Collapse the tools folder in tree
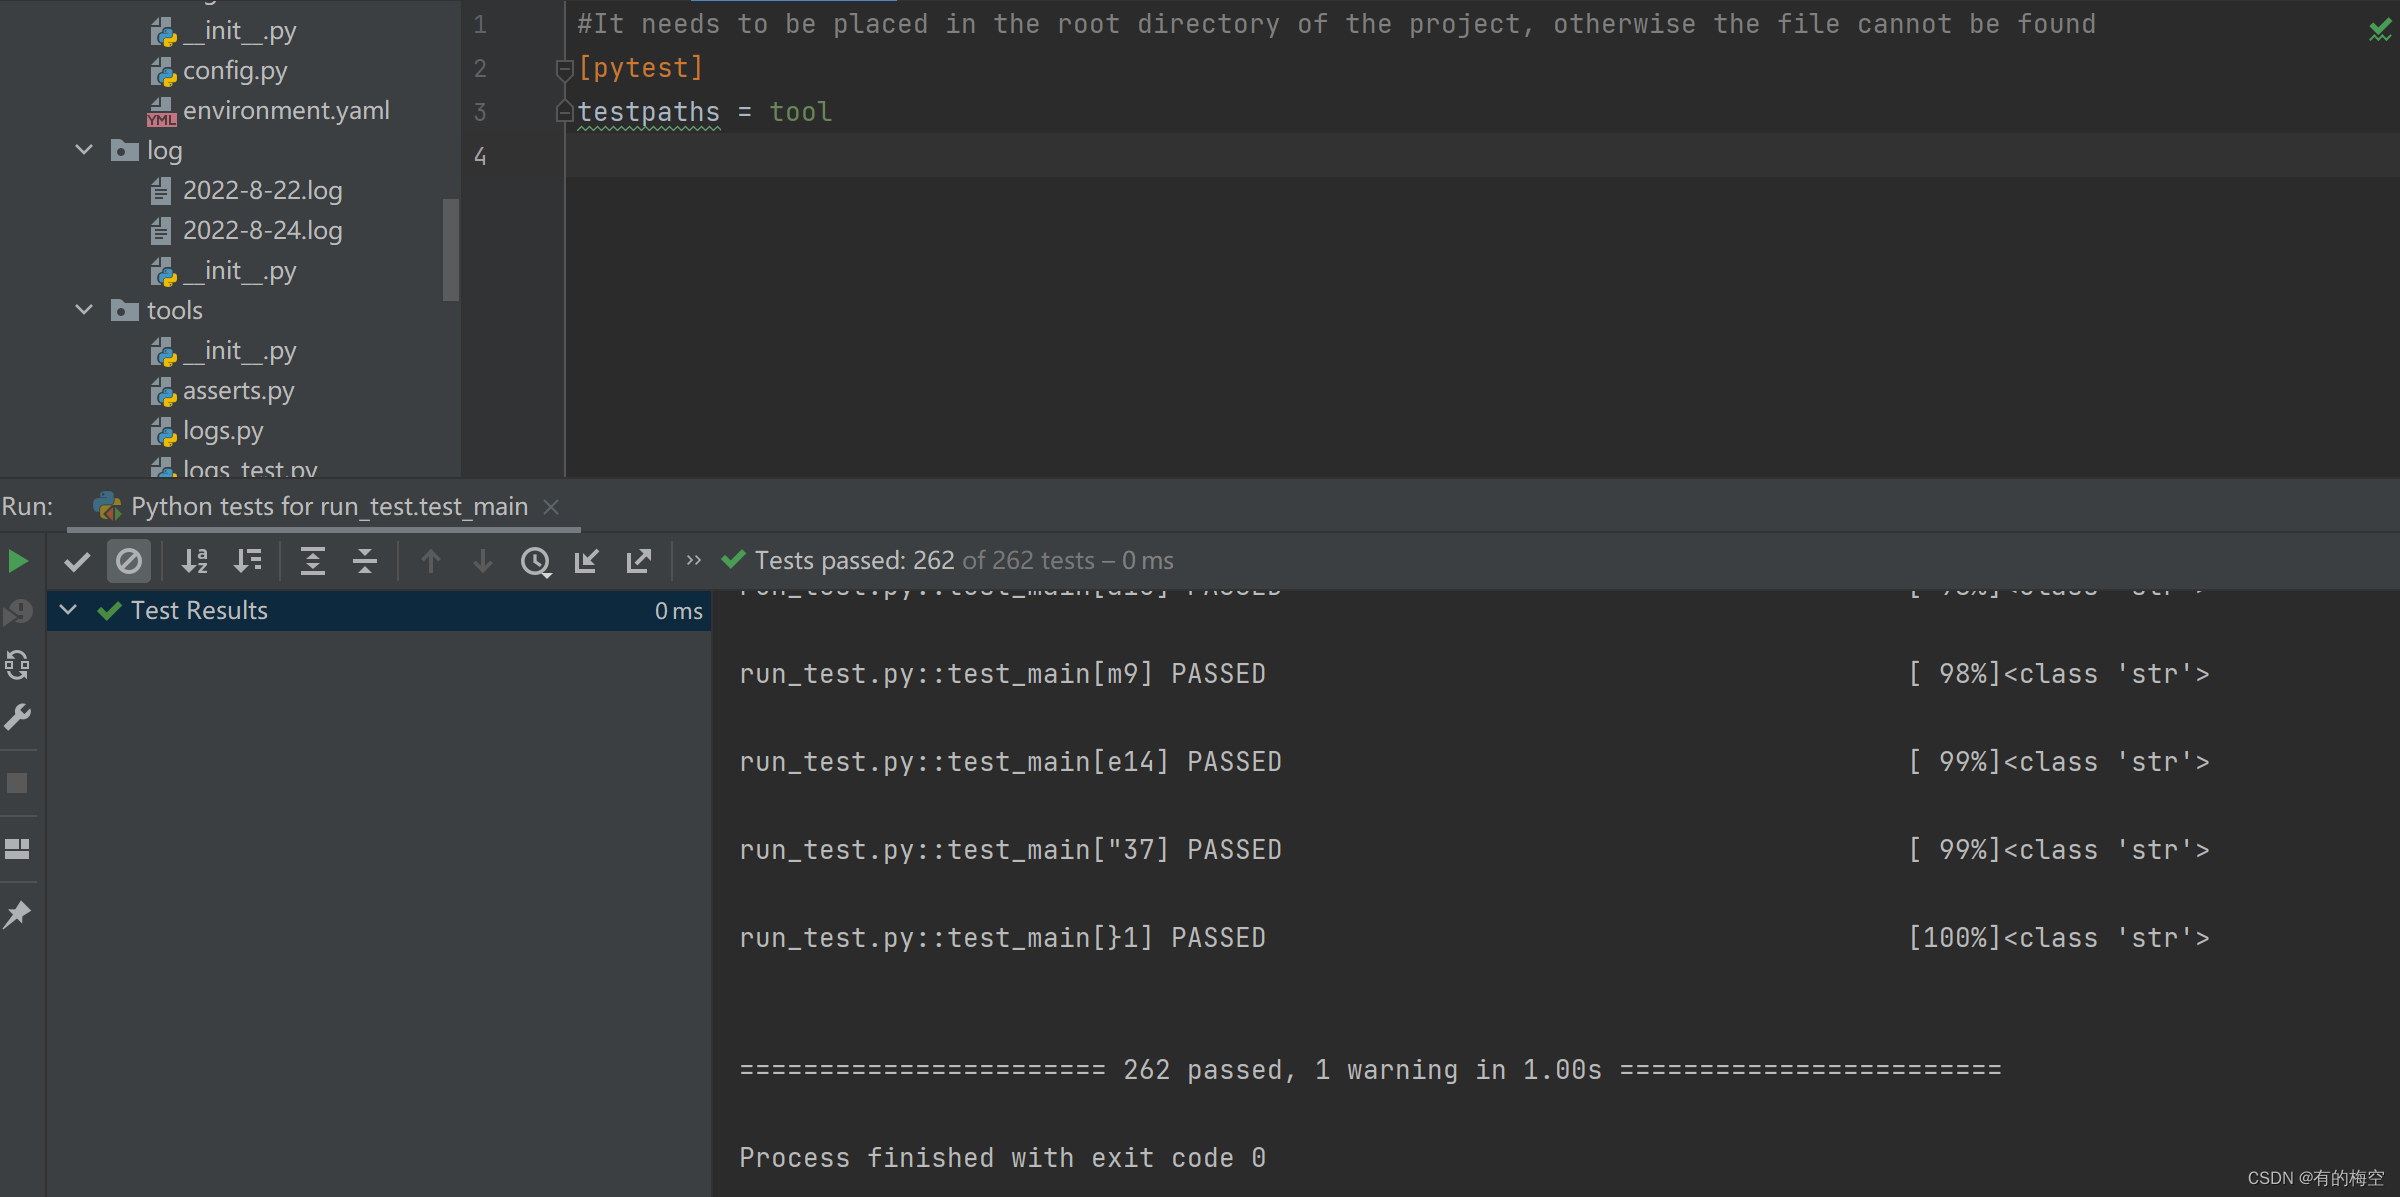The image size is (2400, 1197). [x=84, y=310]
